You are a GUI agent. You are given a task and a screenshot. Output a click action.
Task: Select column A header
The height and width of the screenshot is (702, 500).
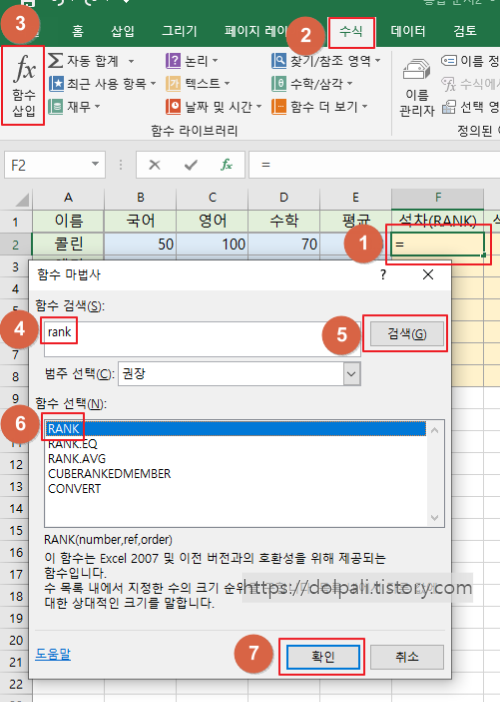68,198
